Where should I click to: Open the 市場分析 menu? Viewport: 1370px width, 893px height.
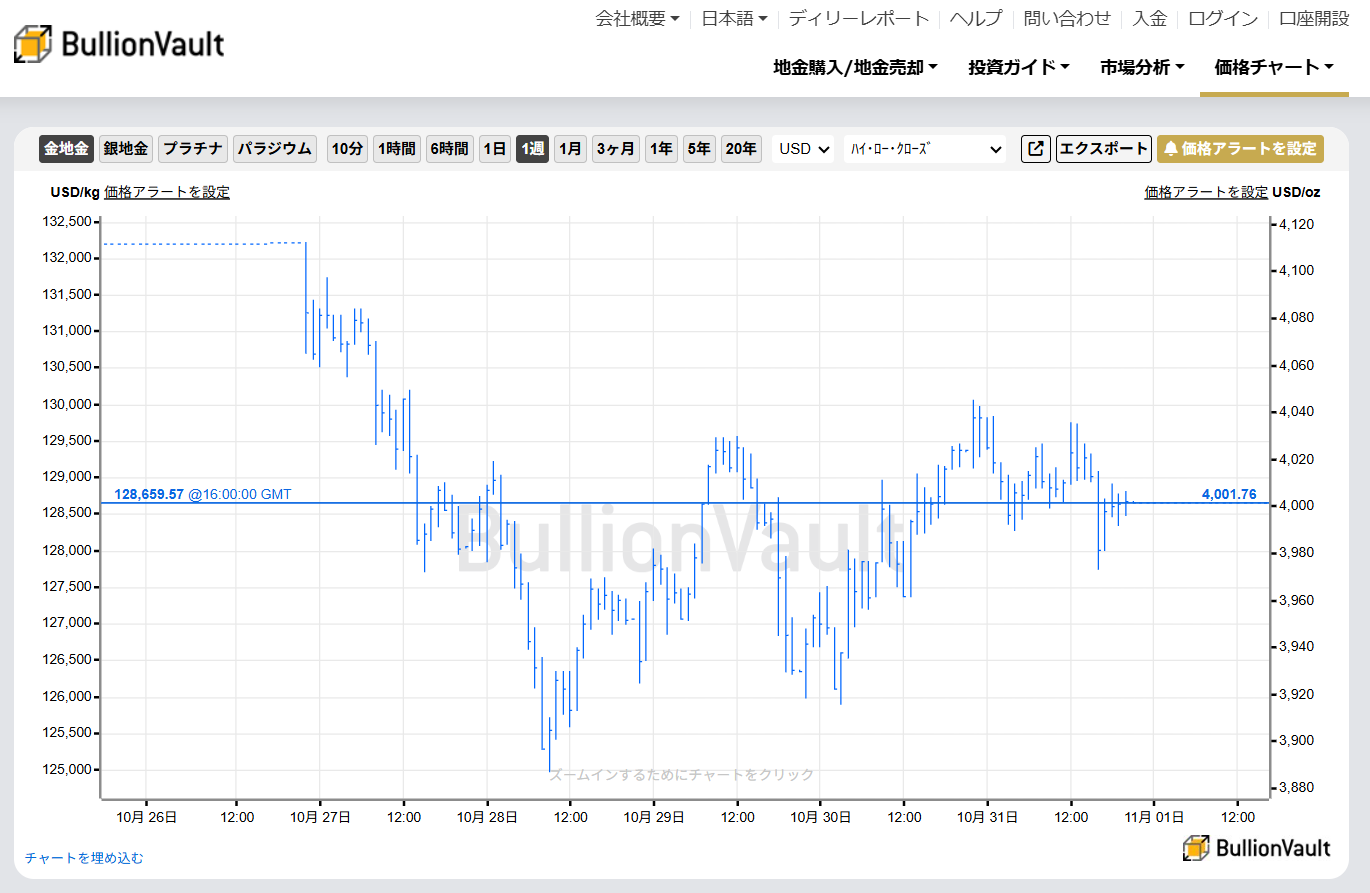pos(1140,66)
